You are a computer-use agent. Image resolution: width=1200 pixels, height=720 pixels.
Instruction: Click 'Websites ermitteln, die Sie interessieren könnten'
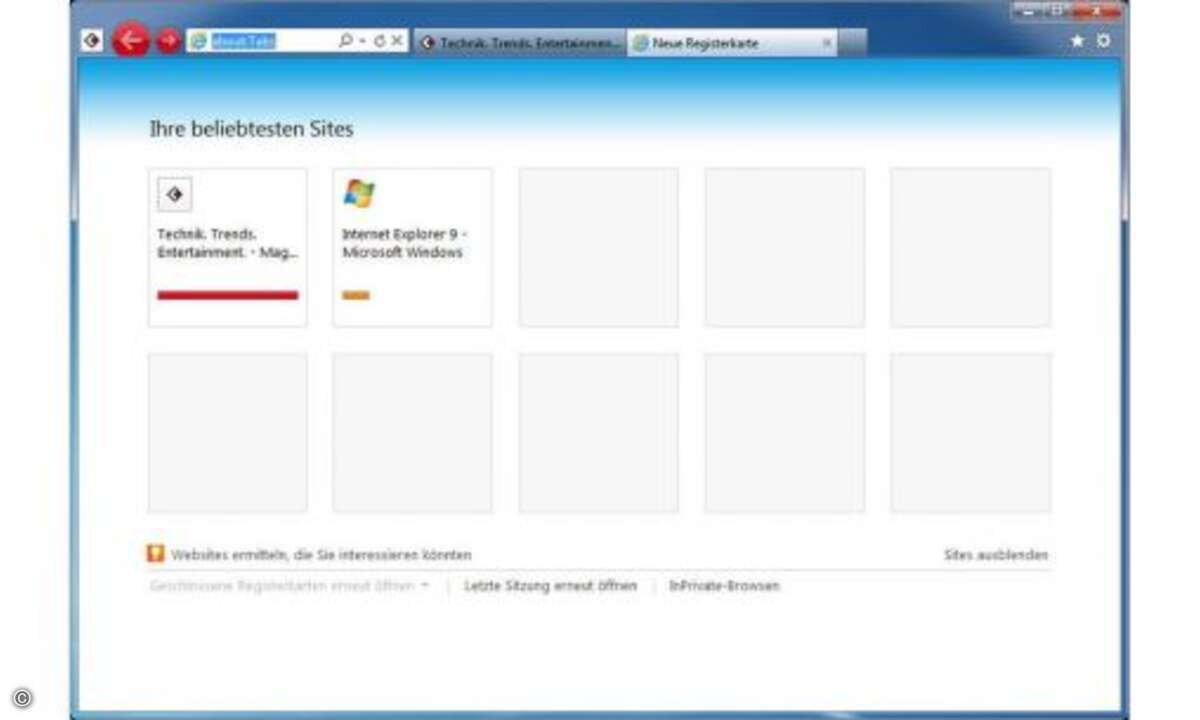(x=320, y=555)
